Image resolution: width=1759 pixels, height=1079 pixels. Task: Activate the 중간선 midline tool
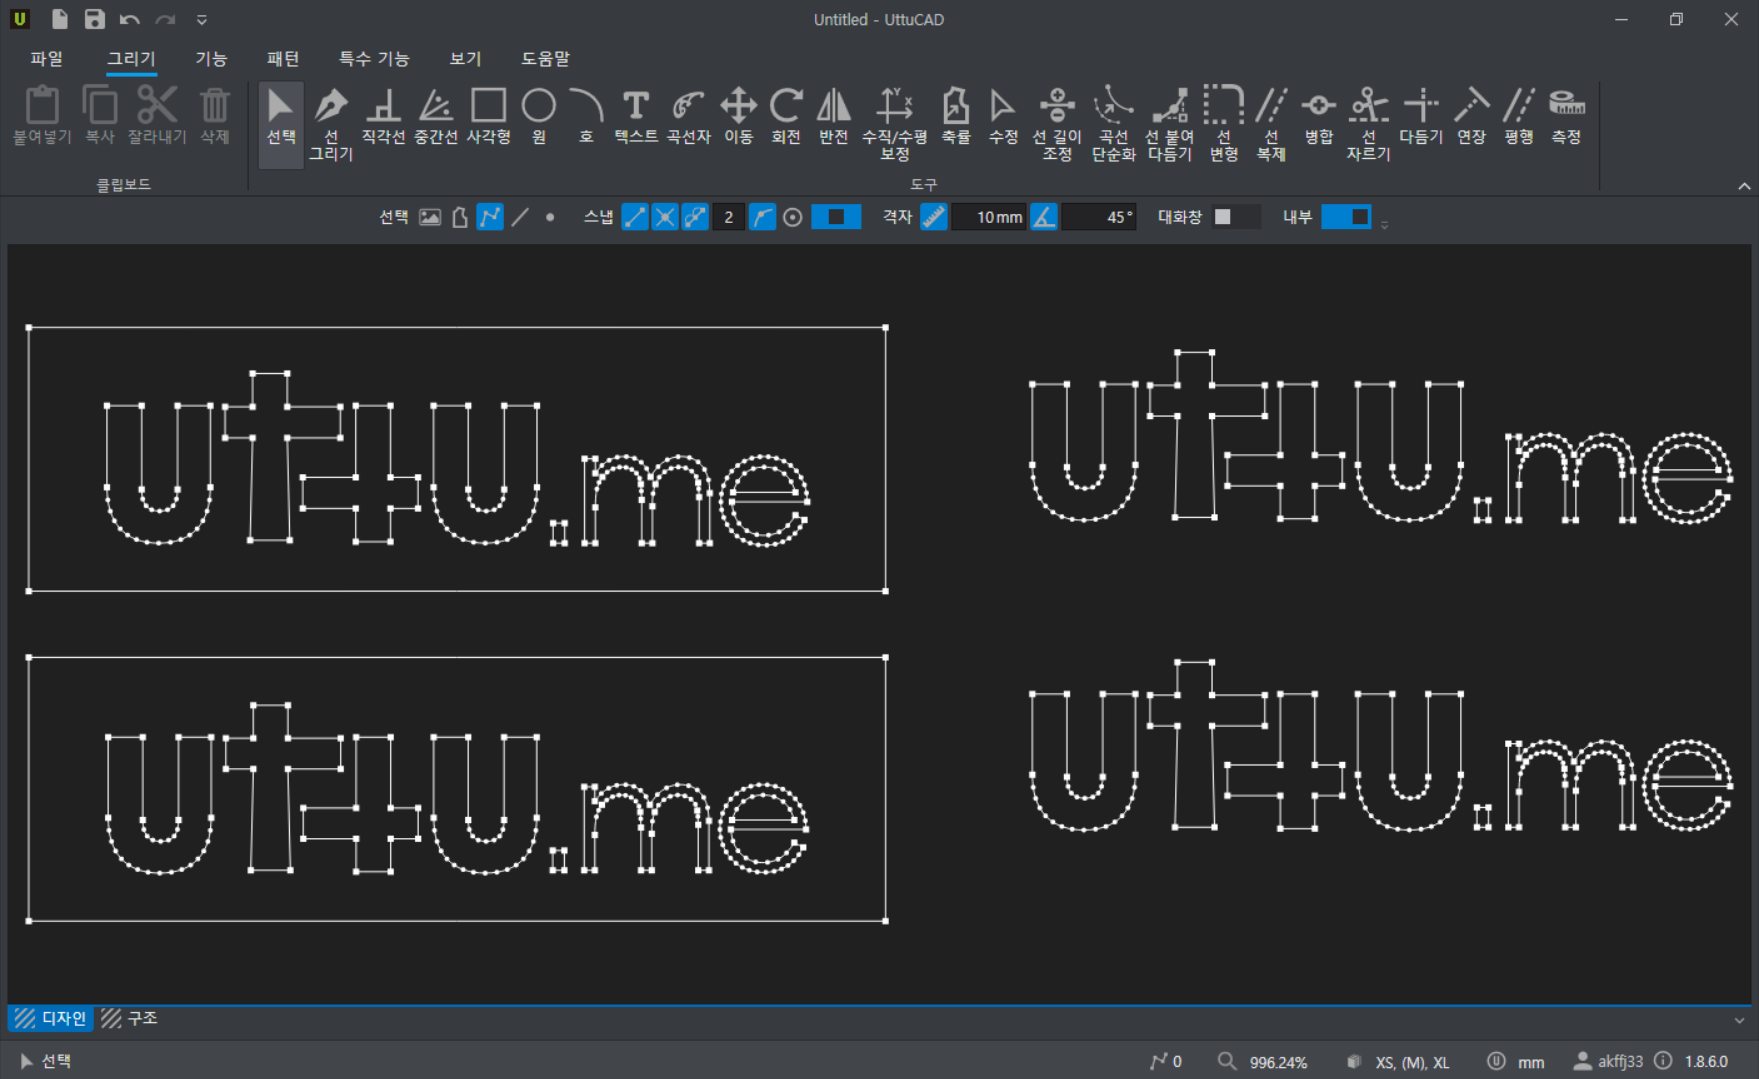pyautogui.click(x=436, y=117)
